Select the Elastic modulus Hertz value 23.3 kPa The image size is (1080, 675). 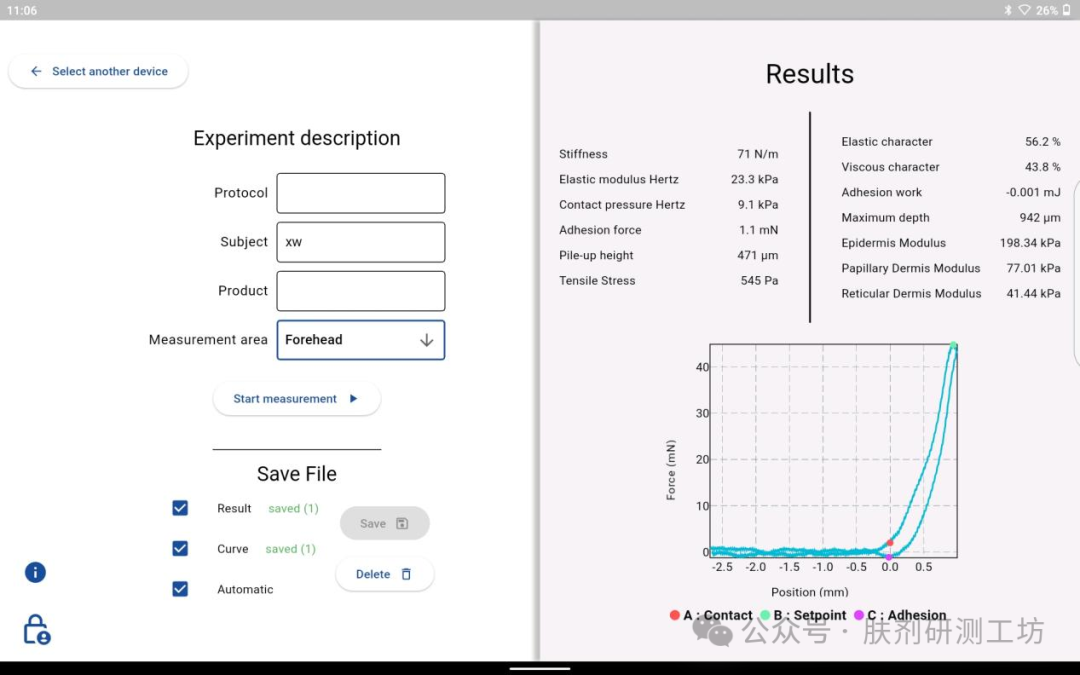[x=754, y=180]
